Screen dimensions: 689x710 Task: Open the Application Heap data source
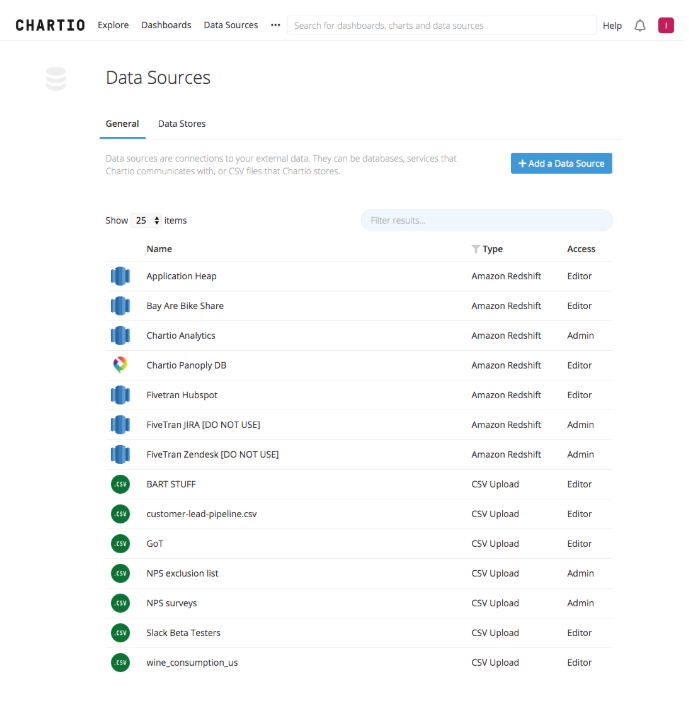pyautogui.click(x=182, y=276)
